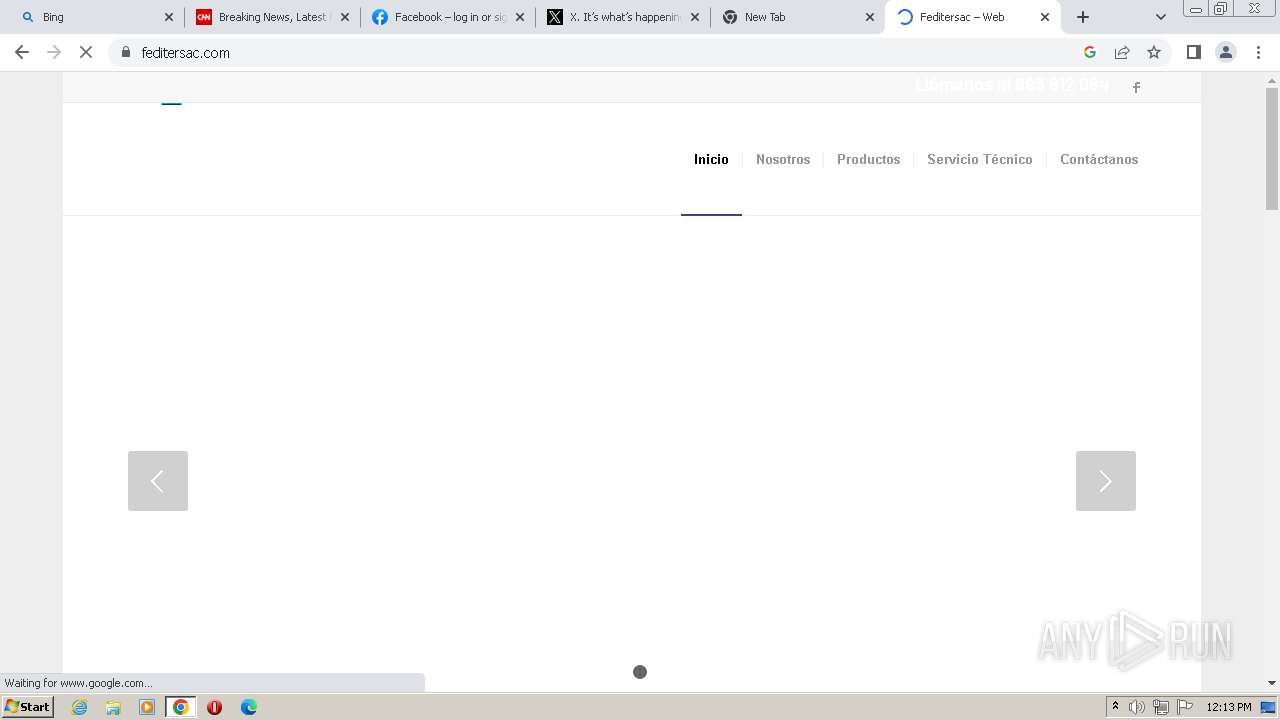Click the page scroll-up arrow
This screenshot has width=1280, height=720.
[x=1272, y=80]
